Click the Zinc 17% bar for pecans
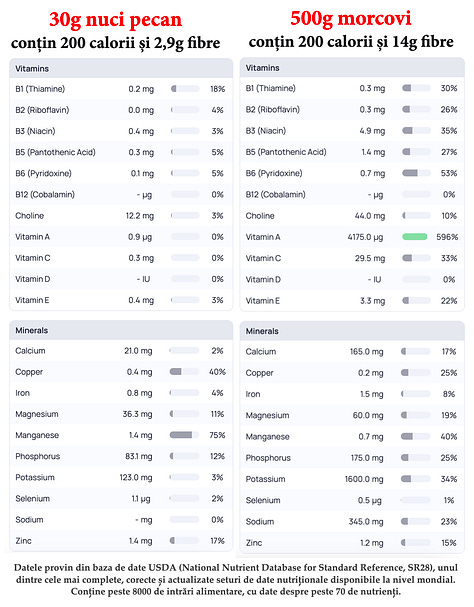Screen dimensions: 474x607 pos(184,540)
